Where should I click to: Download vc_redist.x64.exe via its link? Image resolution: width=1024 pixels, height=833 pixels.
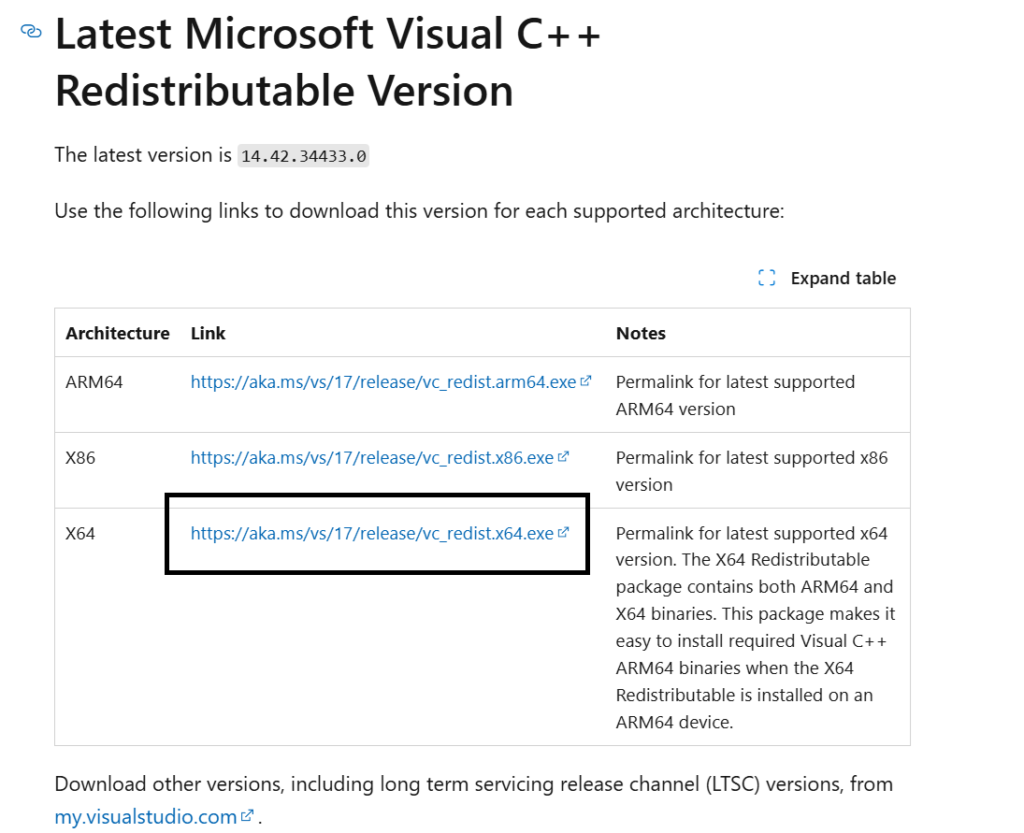coord(372,533)
